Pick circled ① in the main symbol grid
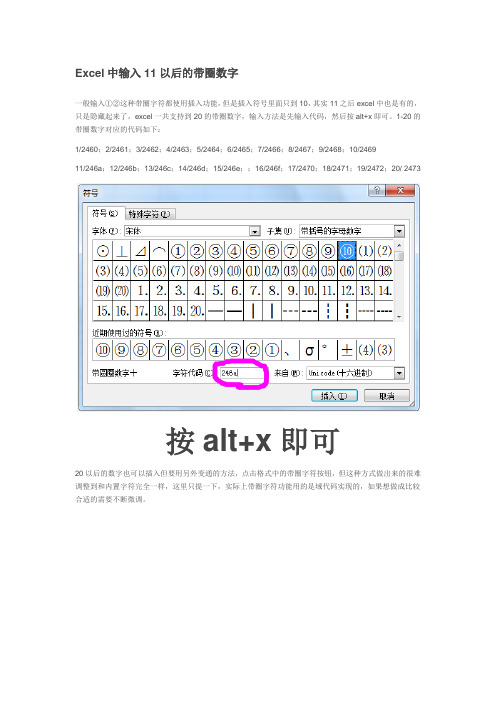Image resolution: width=496 pixels, height=702 pixels. pyautogui.click(x=178, y=251)
